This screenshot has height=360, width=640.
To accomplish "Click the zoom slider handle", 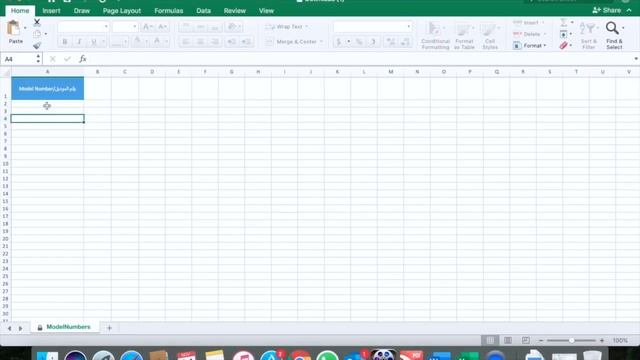I will (571, 340).
